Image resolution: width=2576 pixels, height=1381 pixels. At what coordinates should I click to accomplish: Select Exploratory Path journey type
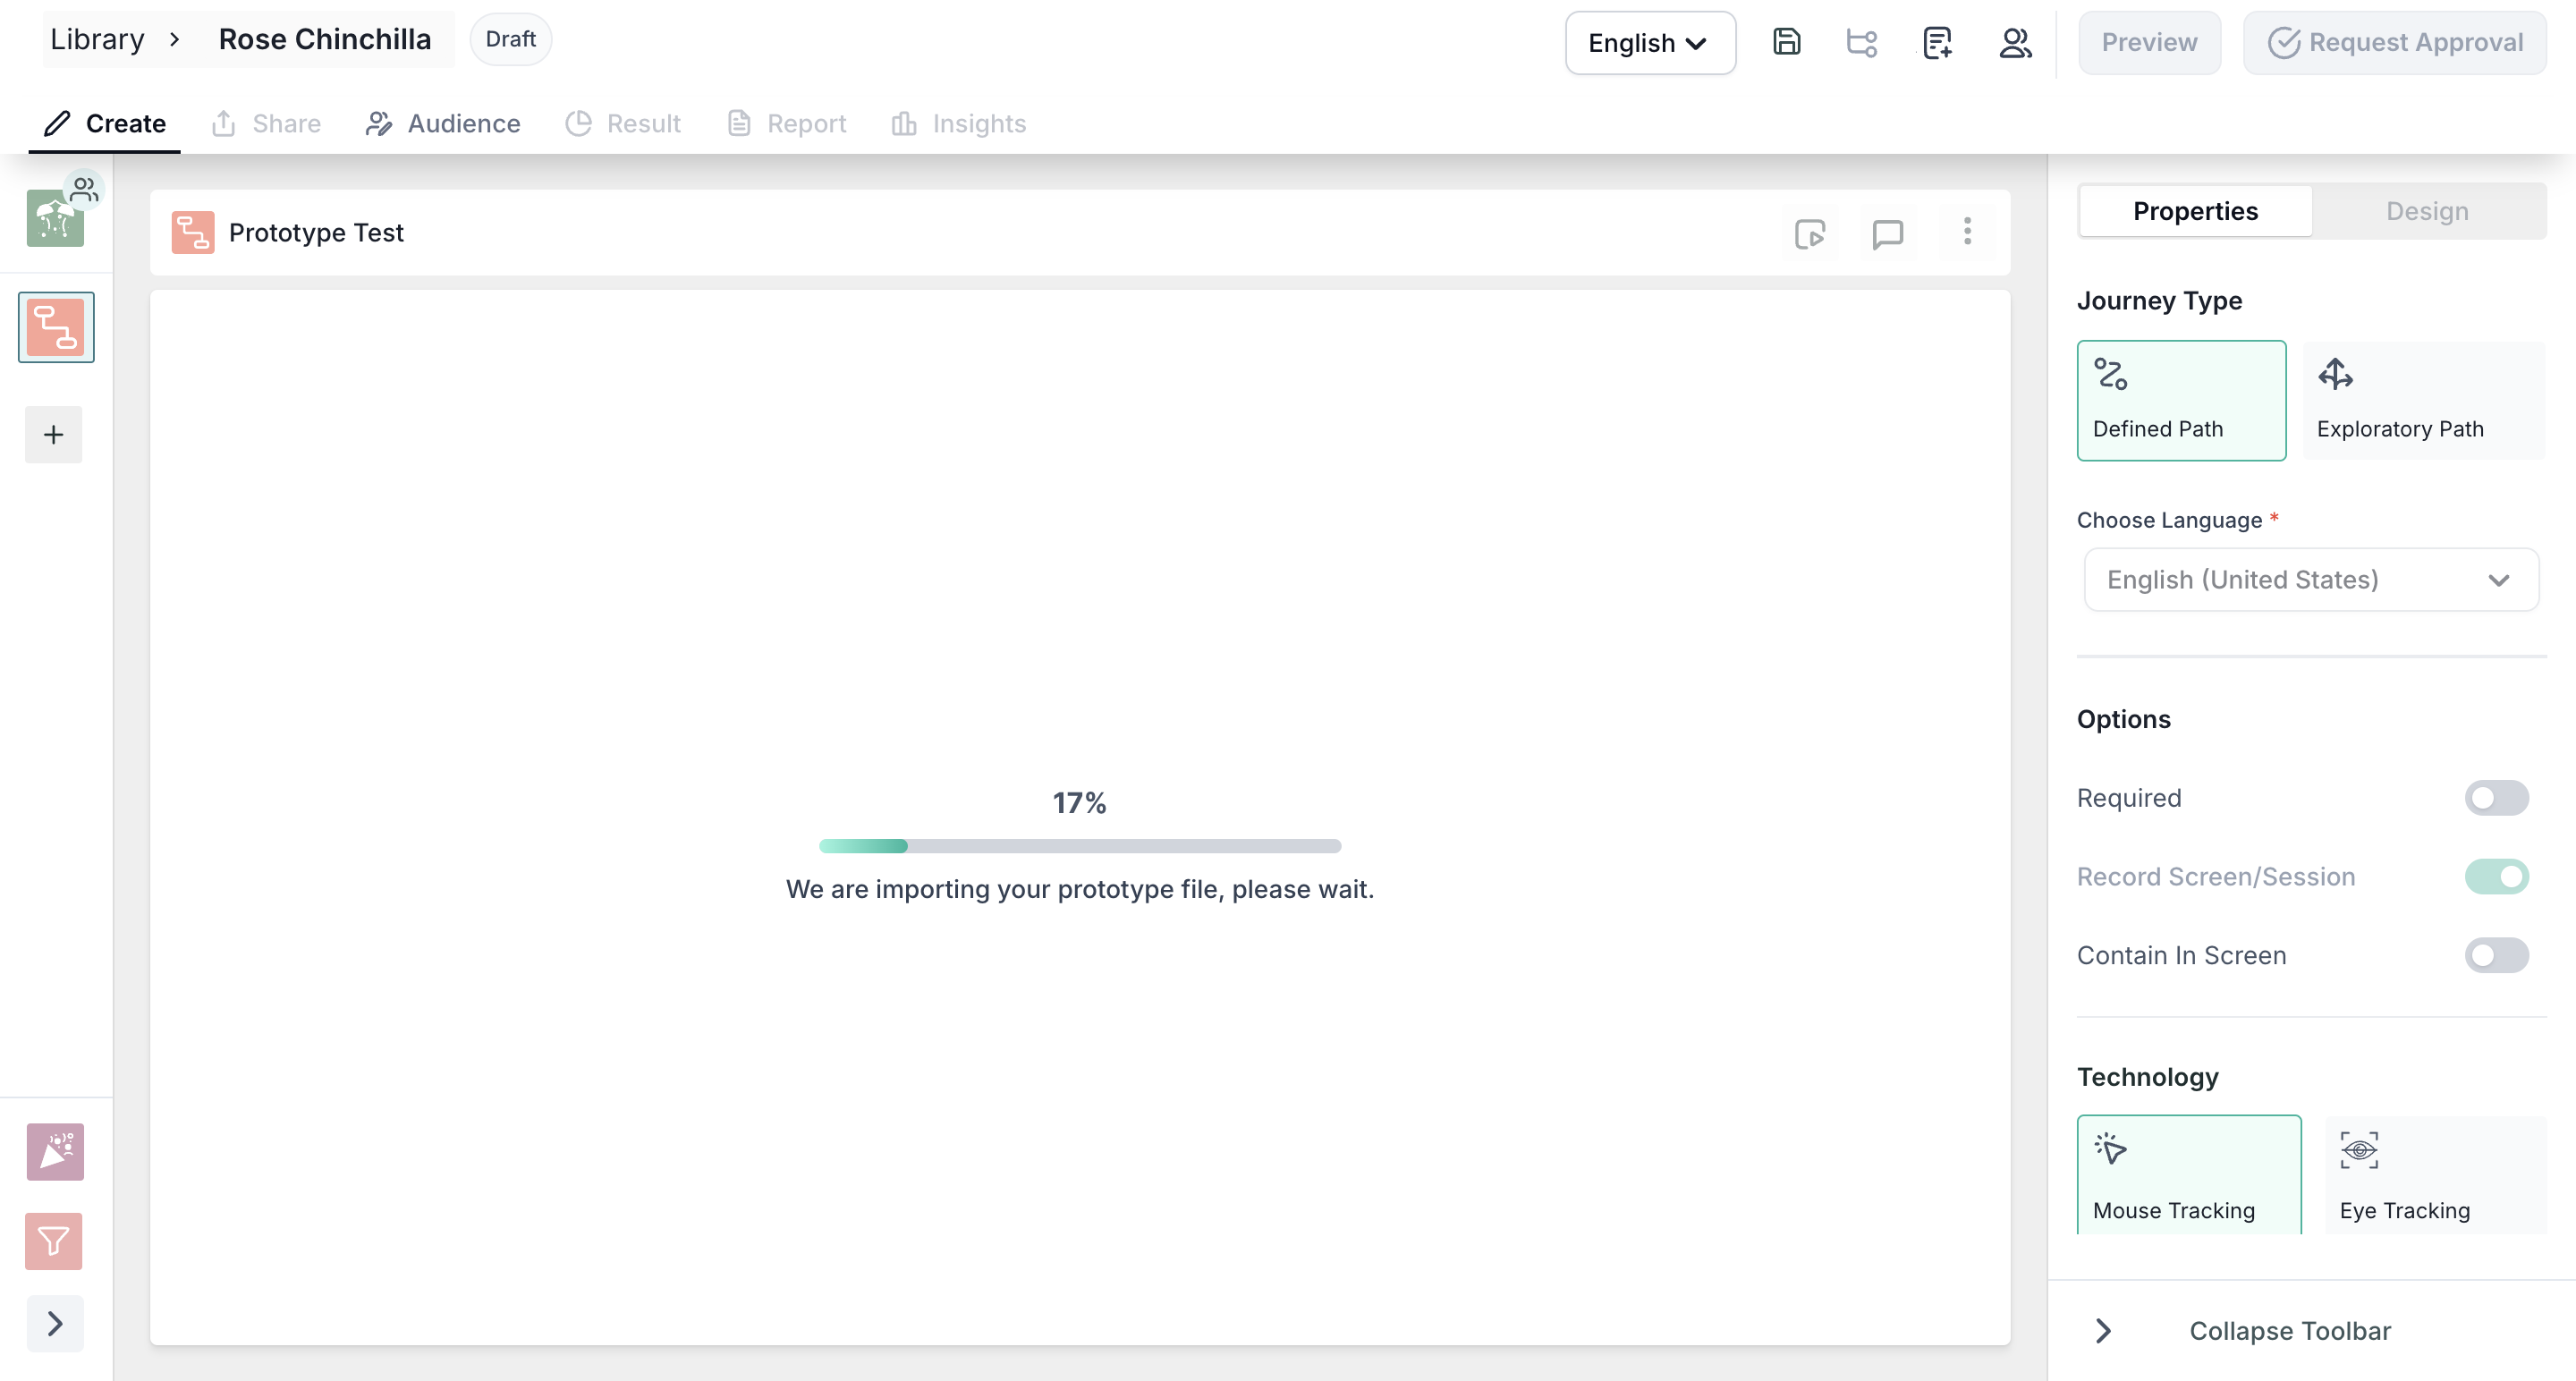(x=2424, y=401)
